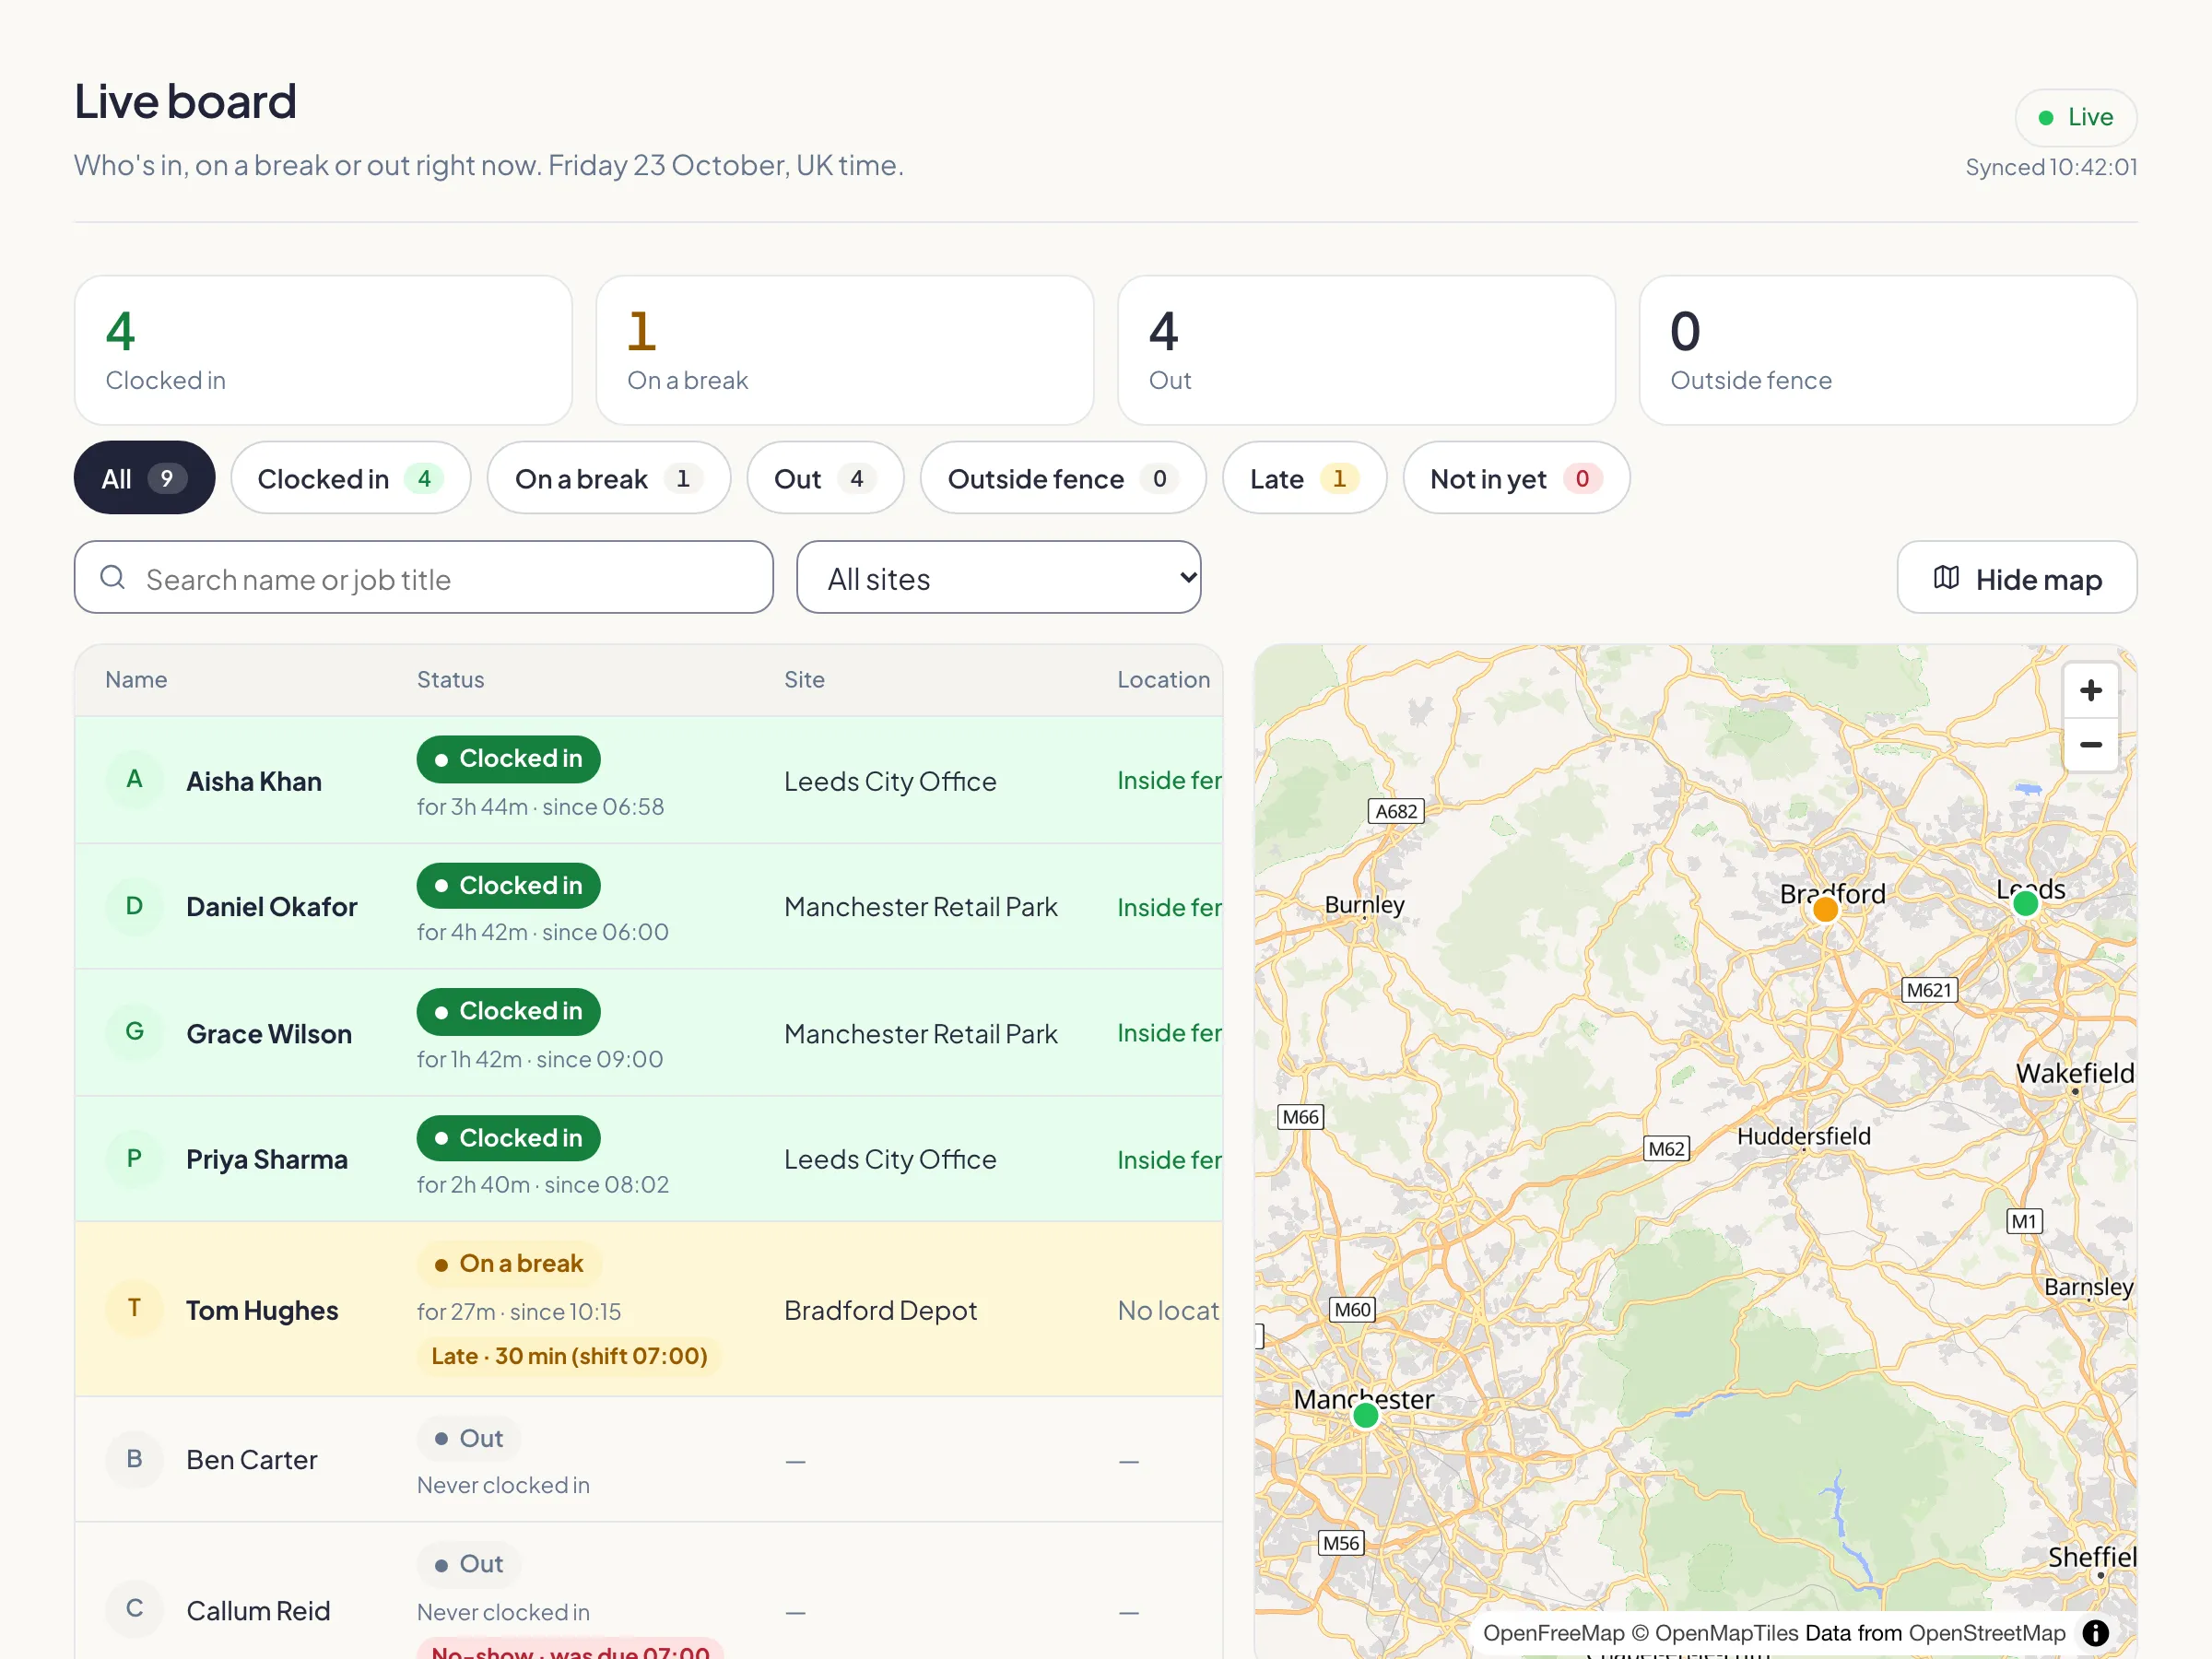Image resolution: width=2212 pixels, height=1659 pixels.
Task: Click Ben Carter's avatar initial
Action: (x=134, y=1459)
